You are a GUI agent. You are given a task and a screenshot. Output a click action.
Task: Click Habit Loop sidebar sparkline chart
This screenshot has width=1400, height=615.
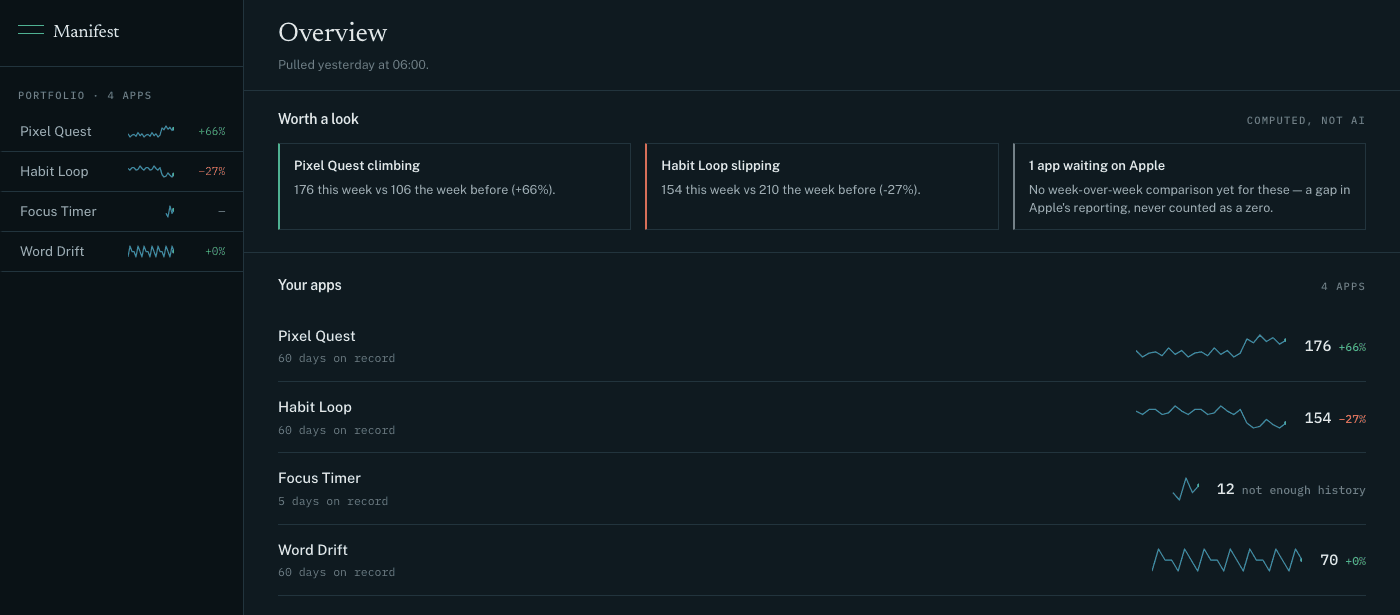(151, 171)
